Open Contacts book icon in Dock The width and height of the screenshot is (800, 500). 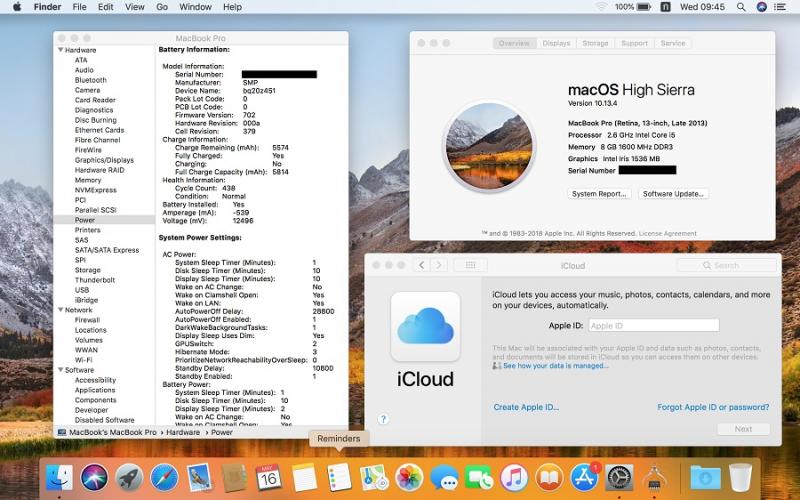click(234, 478)
